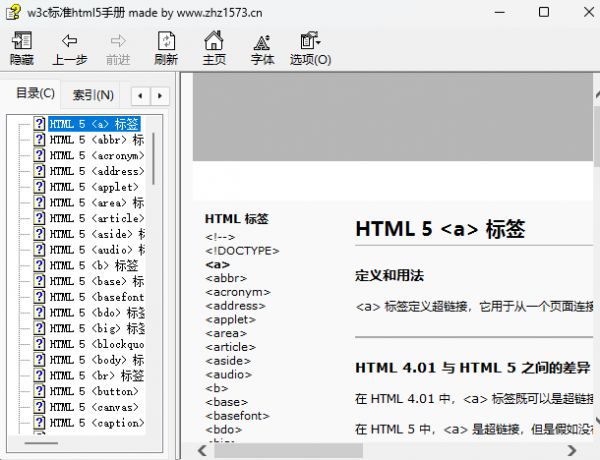Click the page icon beside <abbr> tree item
The width and height of the screenshot is (600, 460).
tap(39, 139)
